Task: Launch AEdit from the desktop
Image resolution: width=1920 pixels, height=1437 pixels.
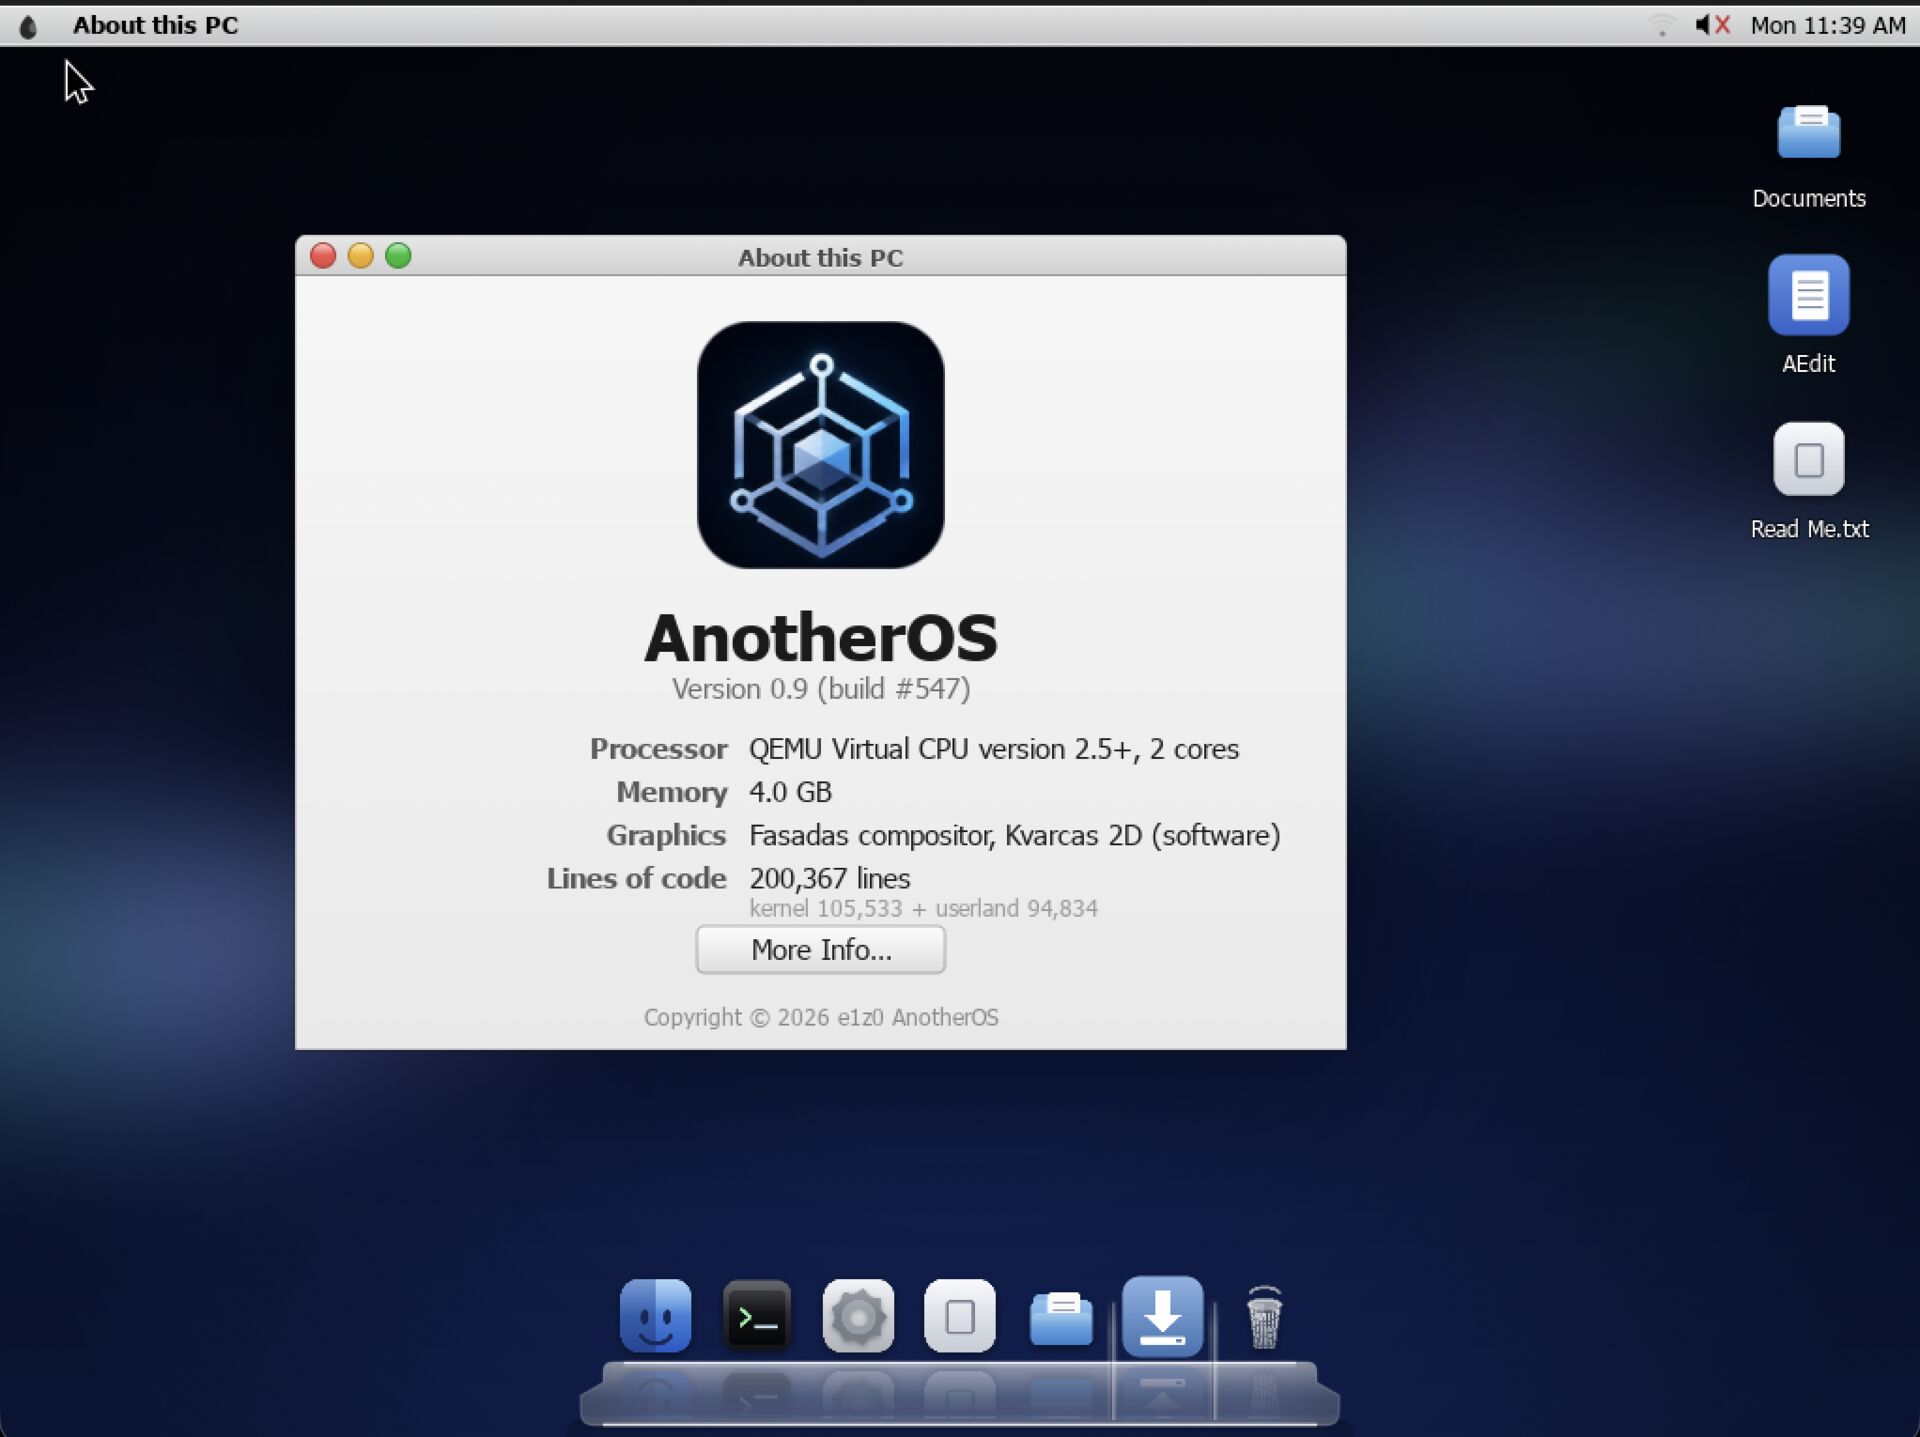Action: point(1808,295)
